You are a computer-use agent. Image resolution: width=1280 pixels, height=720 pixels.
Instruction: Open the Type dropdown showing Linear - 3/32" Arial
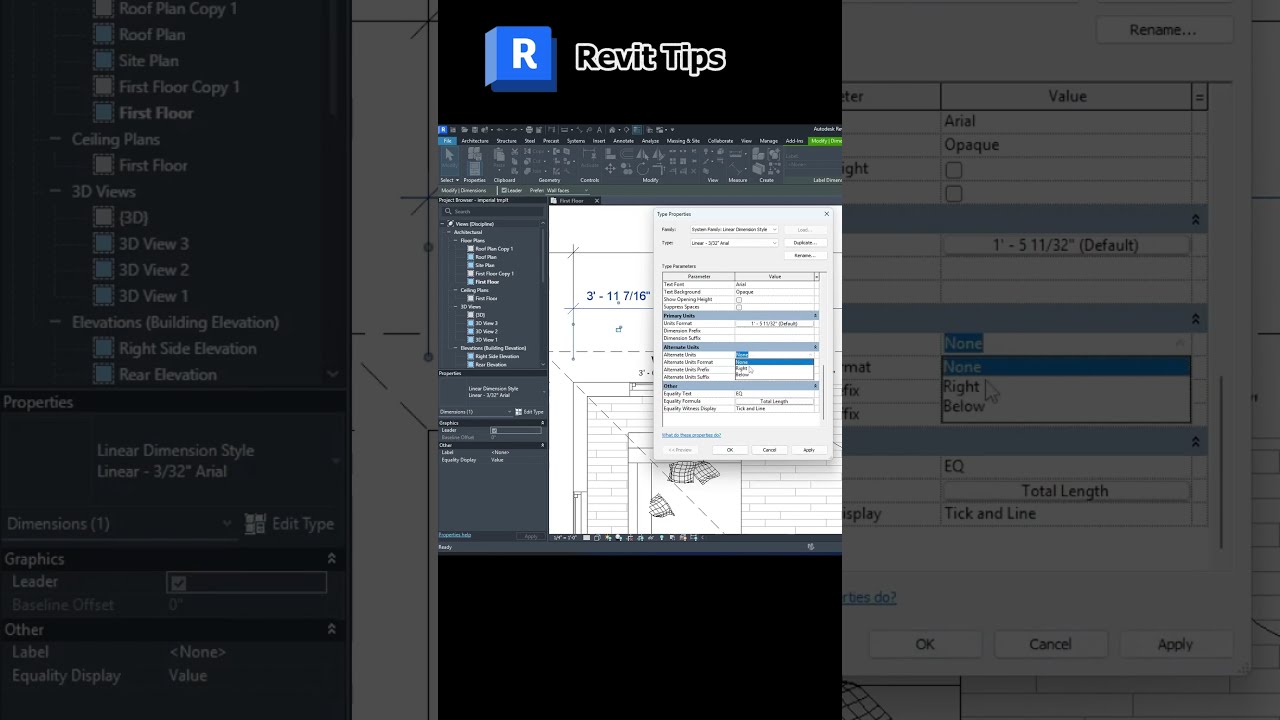coord(735,243)
